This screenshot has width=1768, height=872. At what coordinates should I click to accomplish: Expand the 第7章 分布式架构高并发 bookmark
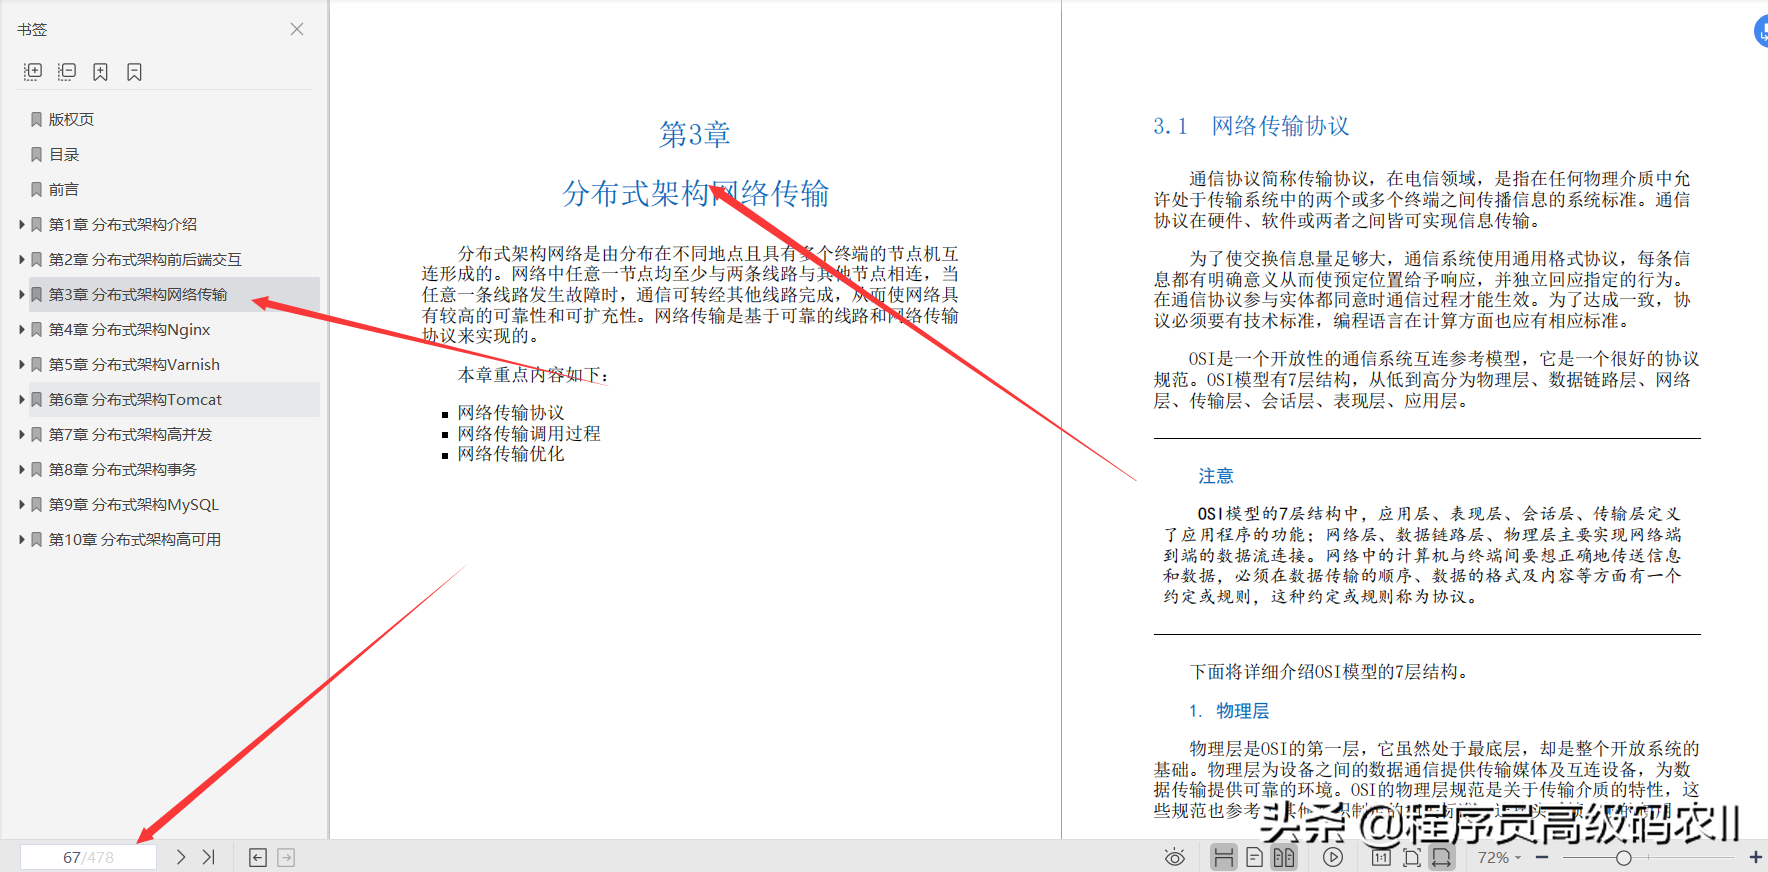[x=22, y=434]
